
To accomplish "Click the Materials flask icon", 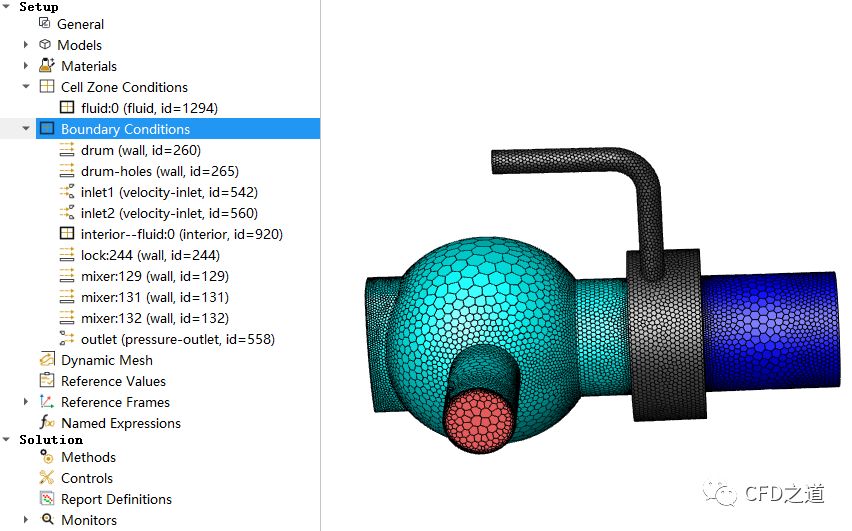I will pyautogui.click(x=46, y=65).
